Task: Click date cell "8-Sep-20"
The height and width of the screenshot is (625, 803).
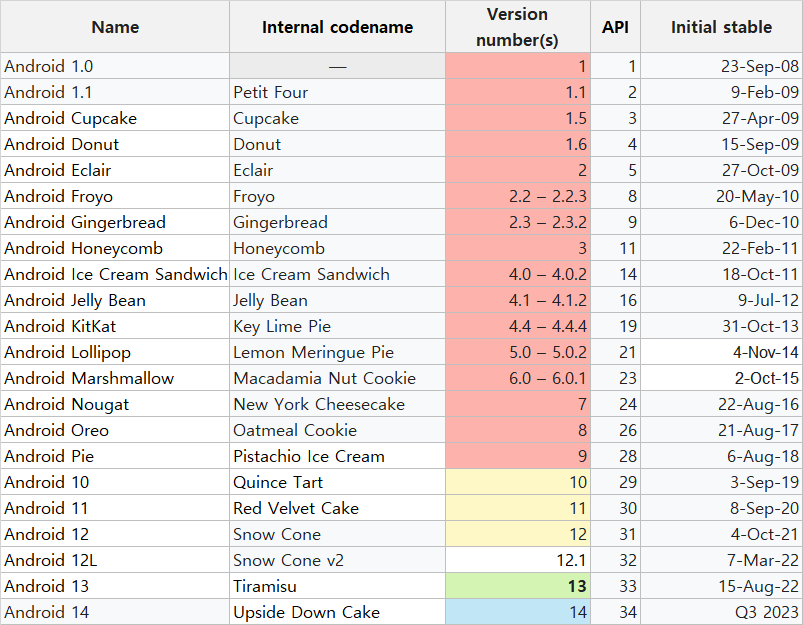Action: 722,508
